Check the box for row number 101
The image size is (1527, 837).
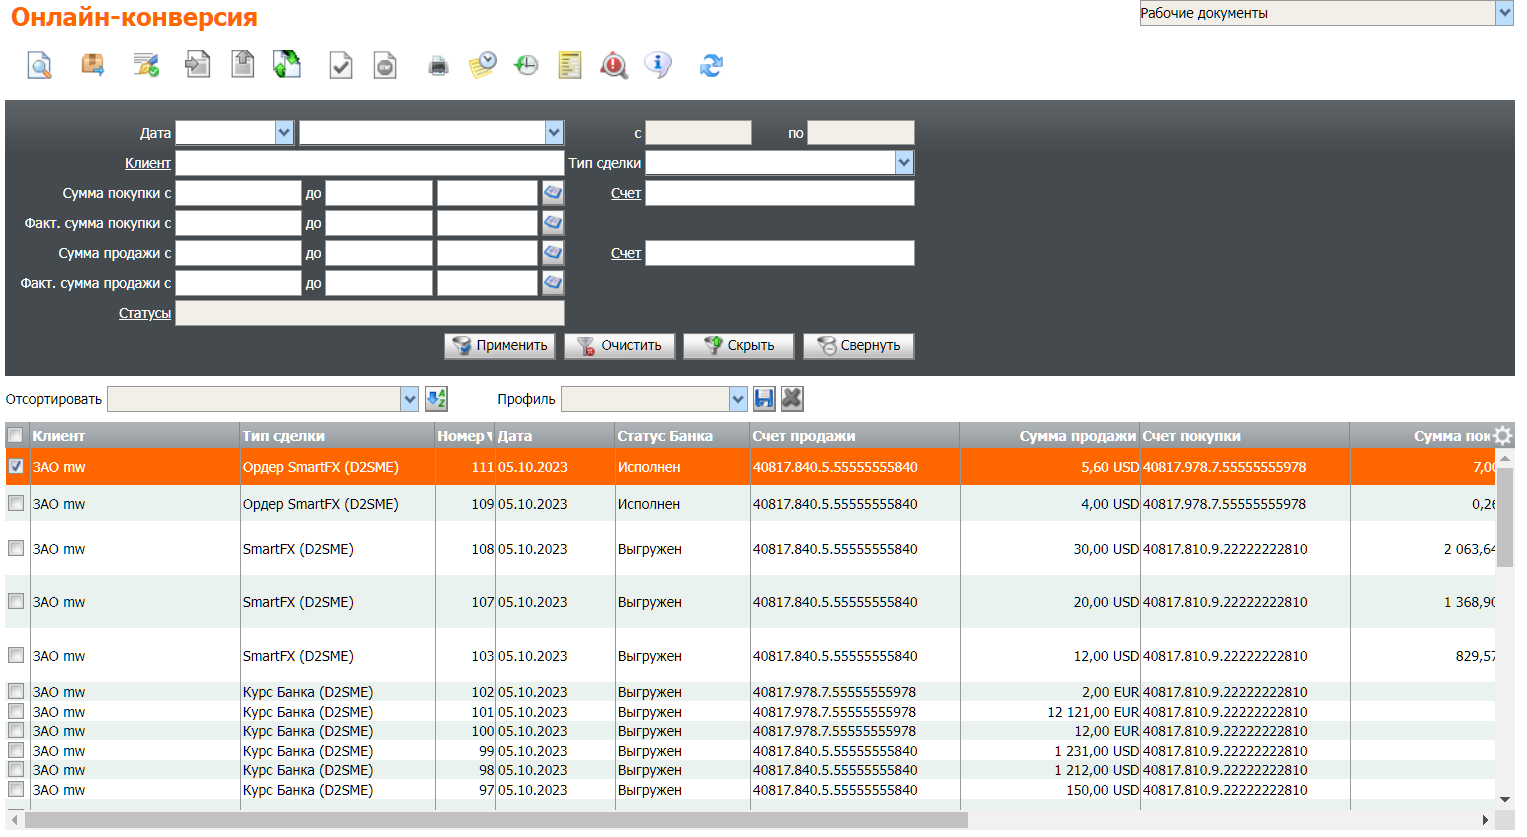(x=16, y=711)
